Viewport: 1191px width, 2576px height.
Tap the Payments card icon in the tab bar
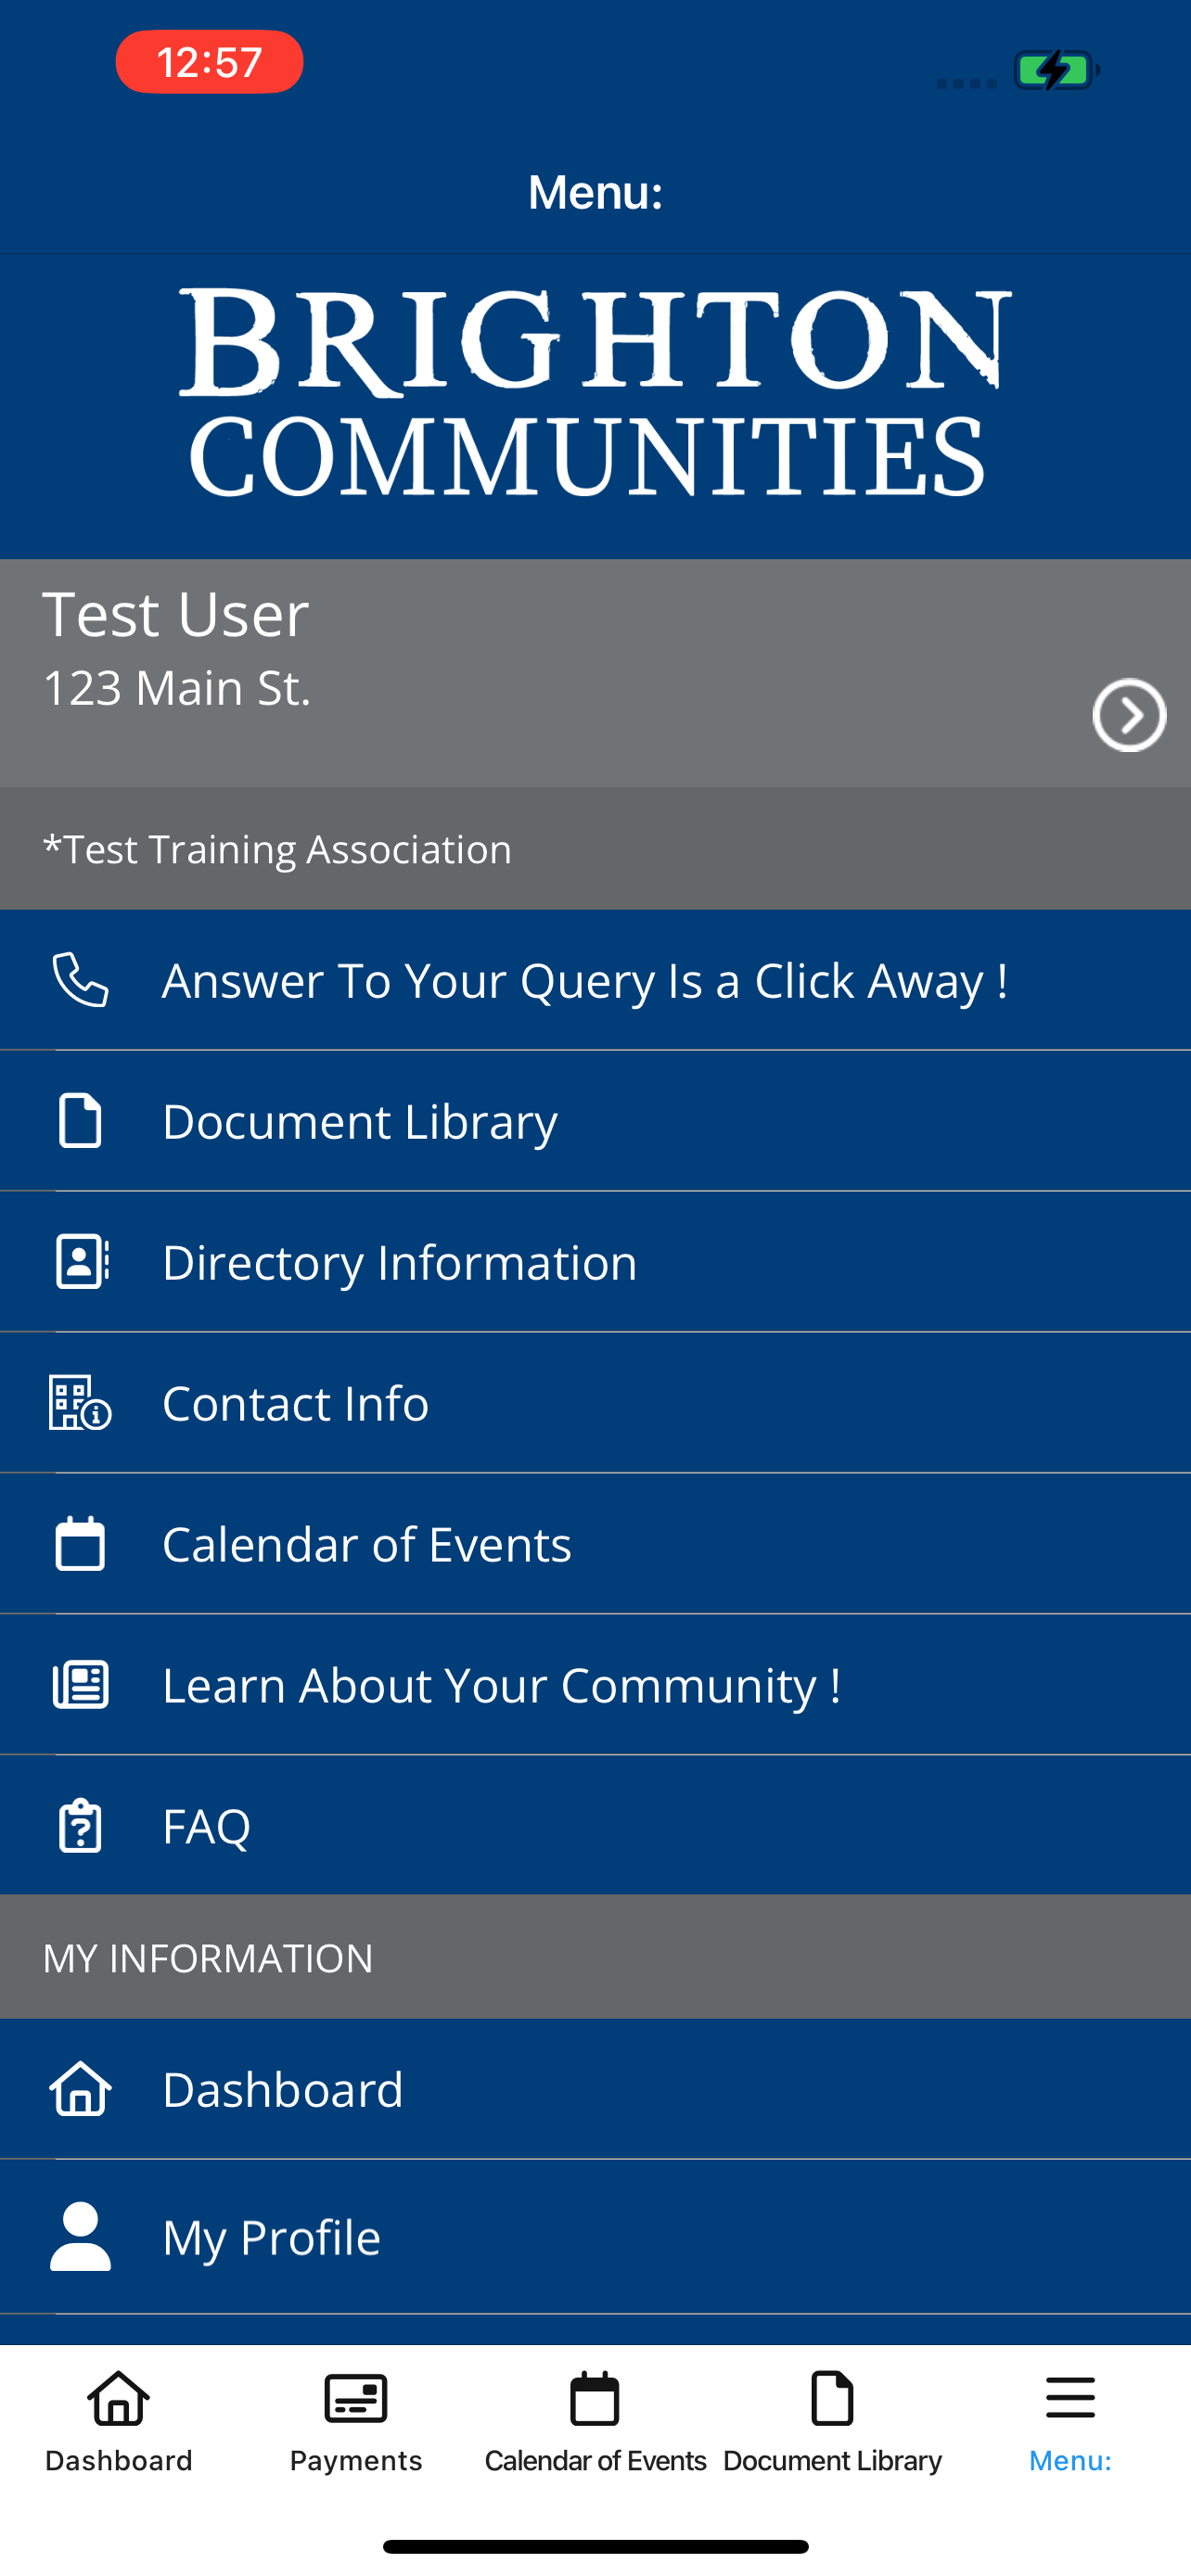coord(356,2398)
